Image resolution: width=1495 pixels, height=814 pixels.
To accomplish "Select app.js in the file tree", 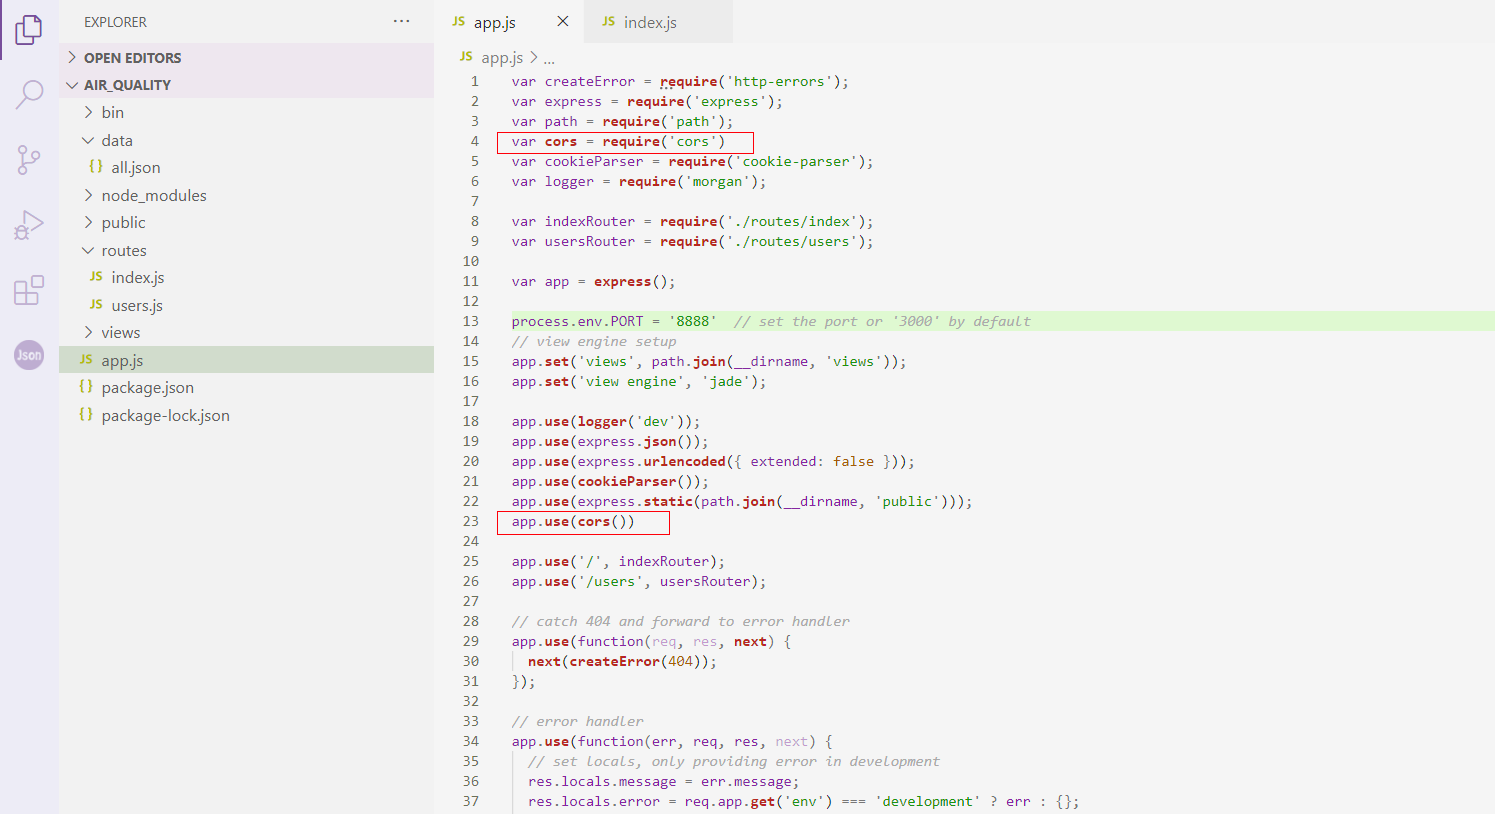I will click(246, 360).
